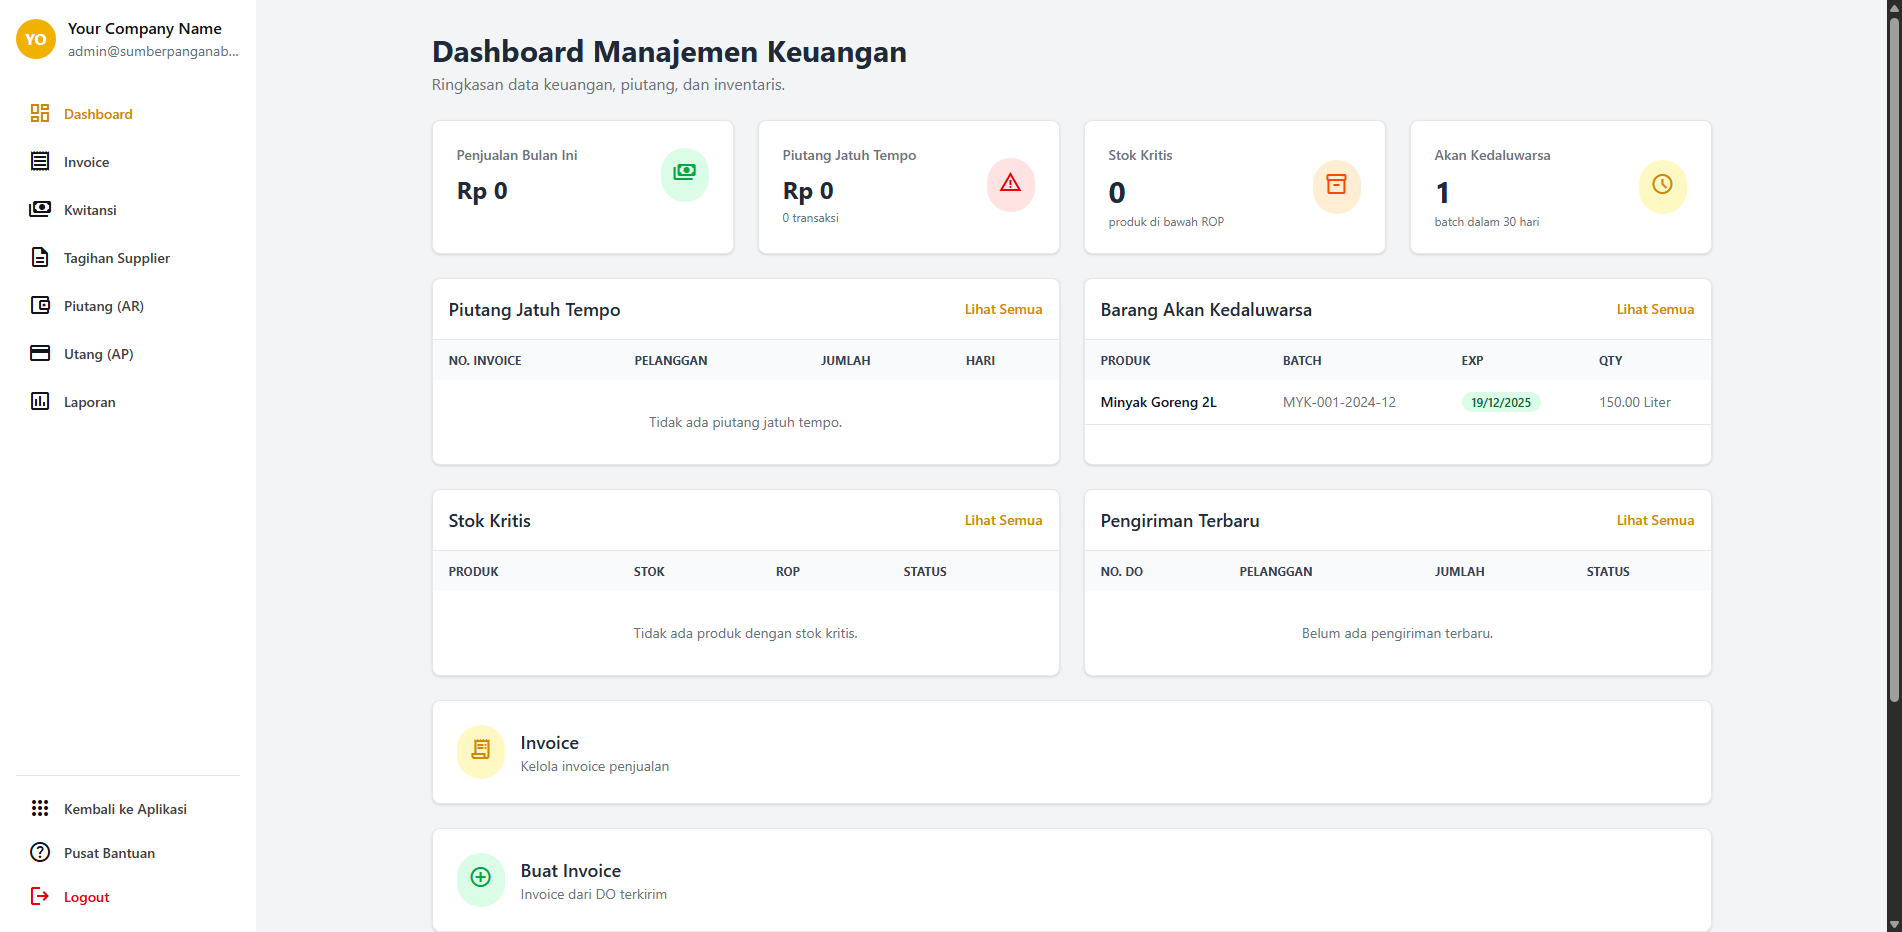
Task: Click the green money icon on Penjualan card
Action: pyautogui.click(x=684, y=174)
